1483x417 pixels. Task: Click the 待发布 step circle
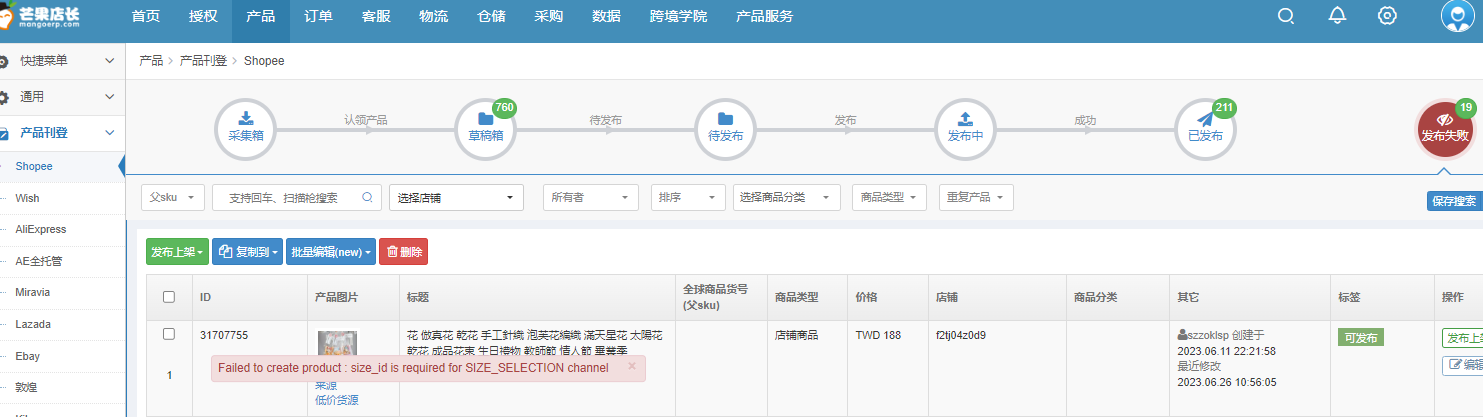725,130
